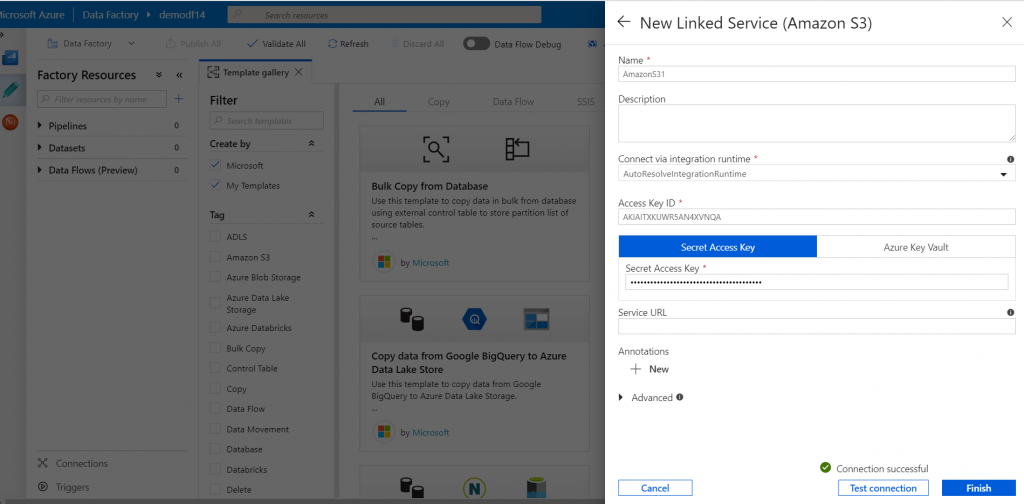Check the Control Table checkbox

[216, 368]
